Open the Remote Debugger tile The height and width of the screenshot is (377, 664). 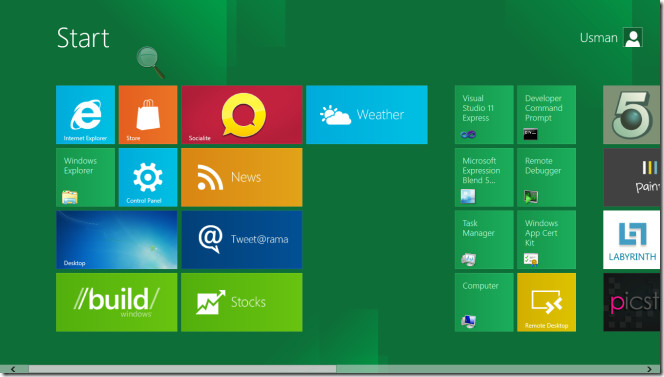(x=546, y=177)
